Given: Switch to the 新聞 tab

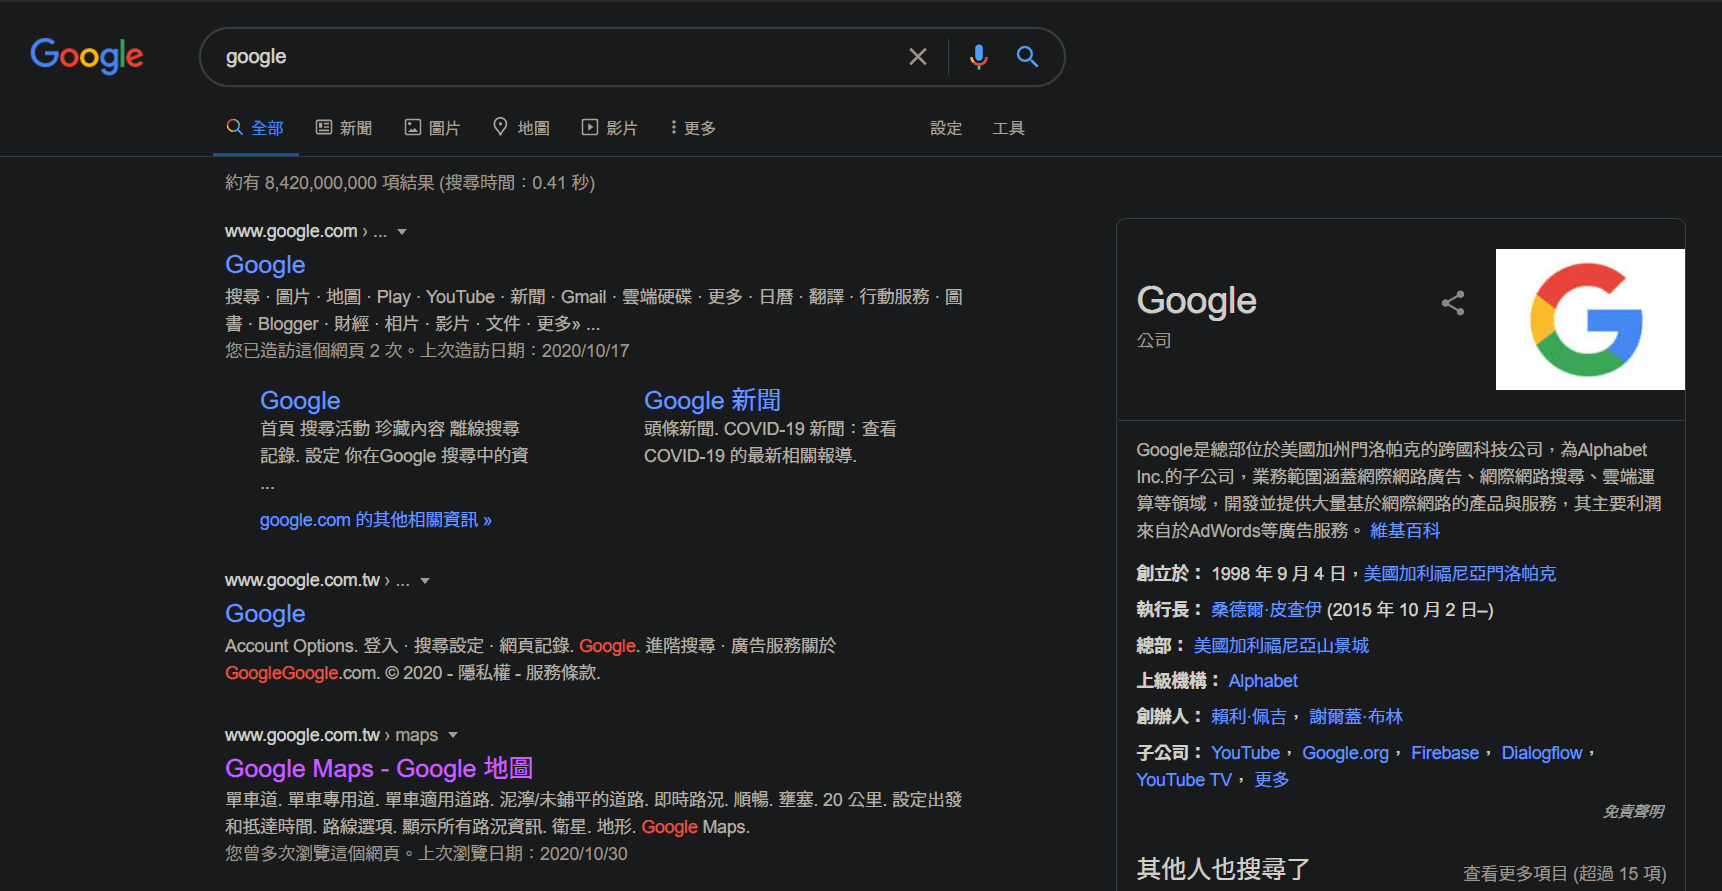Looking at the screenshot, I should coord(344,128).
